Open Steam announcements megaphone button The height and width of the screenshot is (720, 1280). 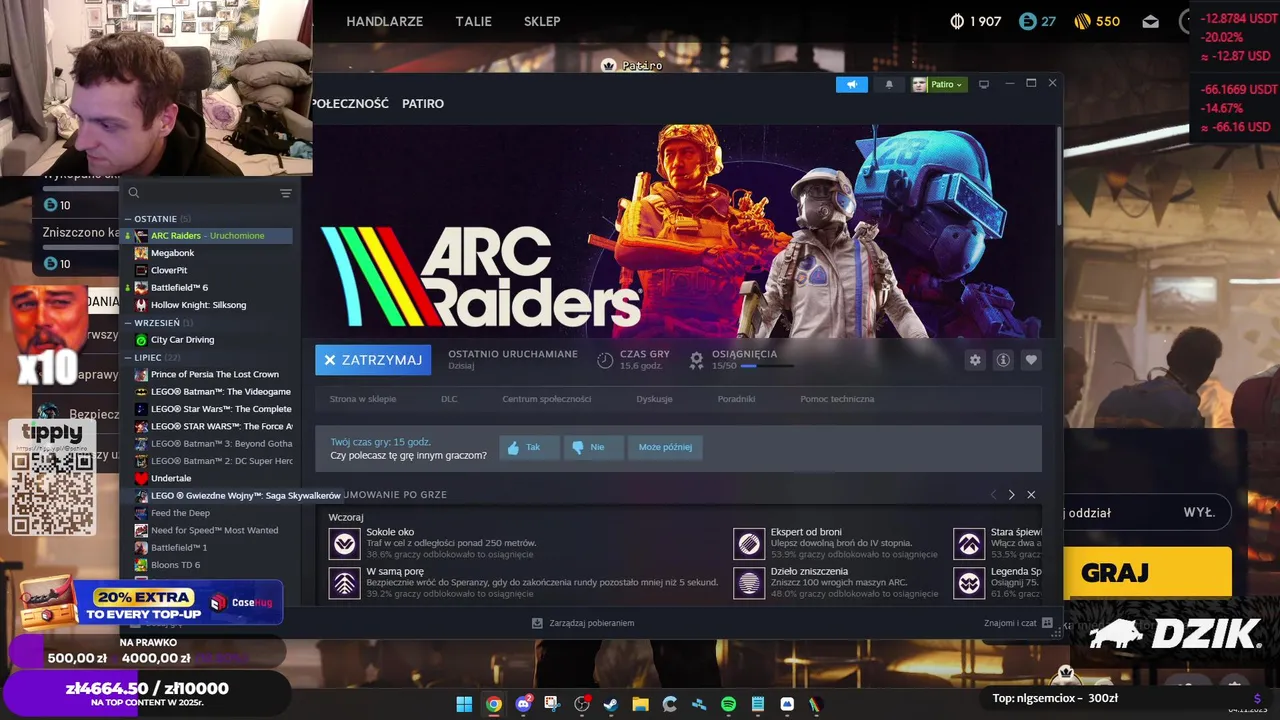pyautogui.click(x=851, y=84)
